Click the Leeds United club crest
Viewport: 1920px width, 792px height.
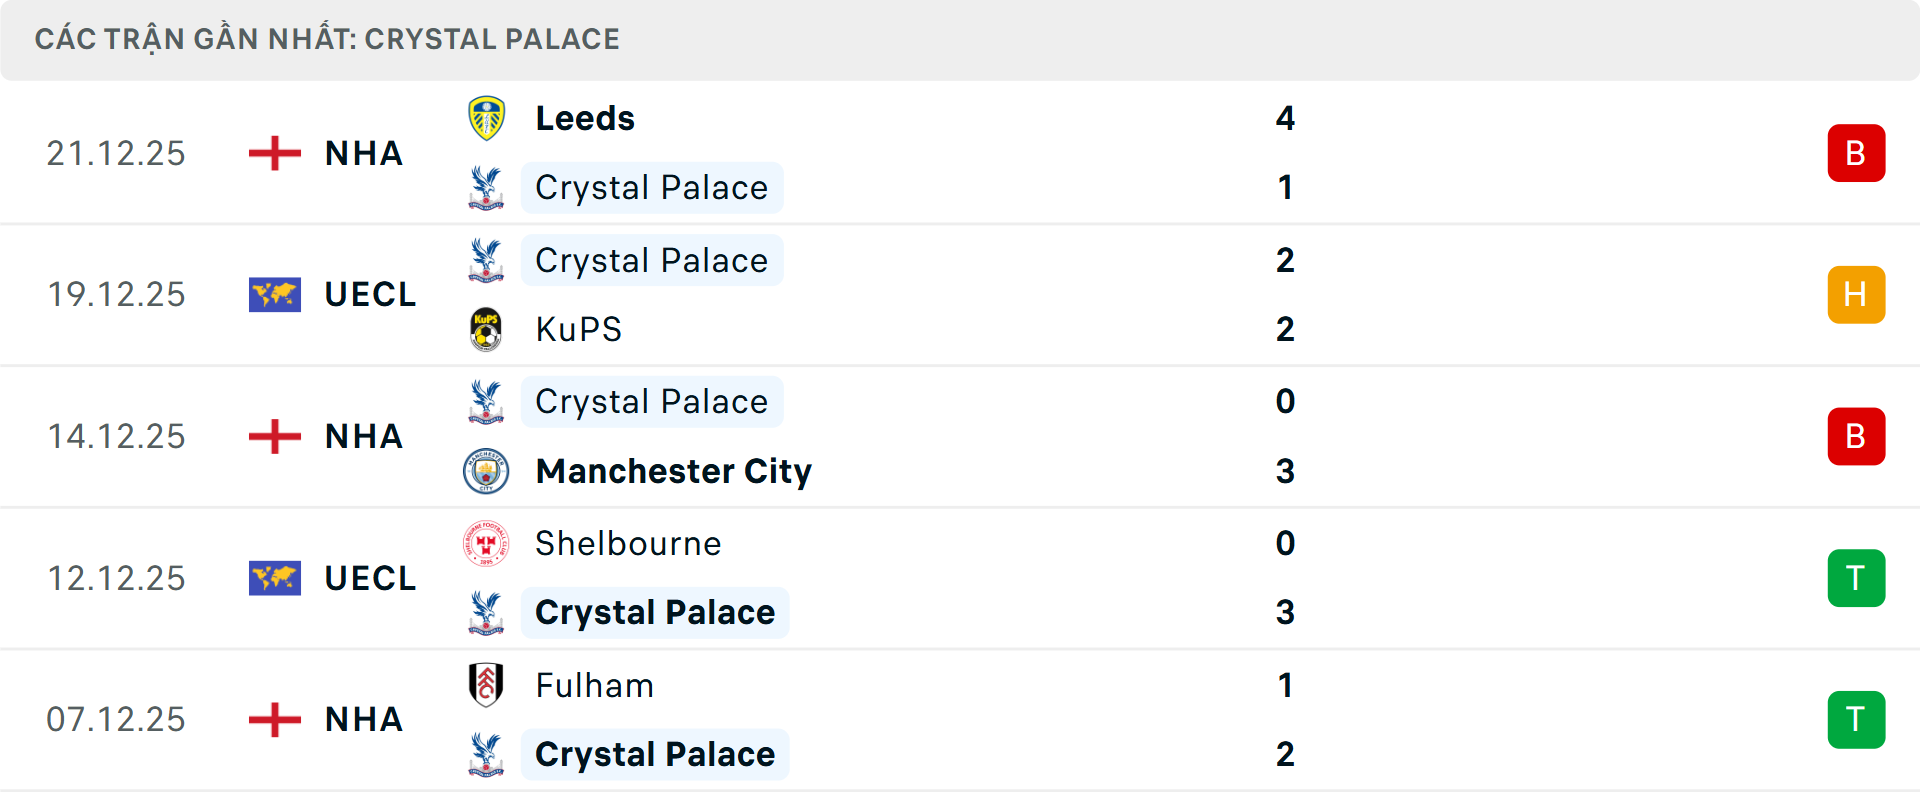pos(487,117)
